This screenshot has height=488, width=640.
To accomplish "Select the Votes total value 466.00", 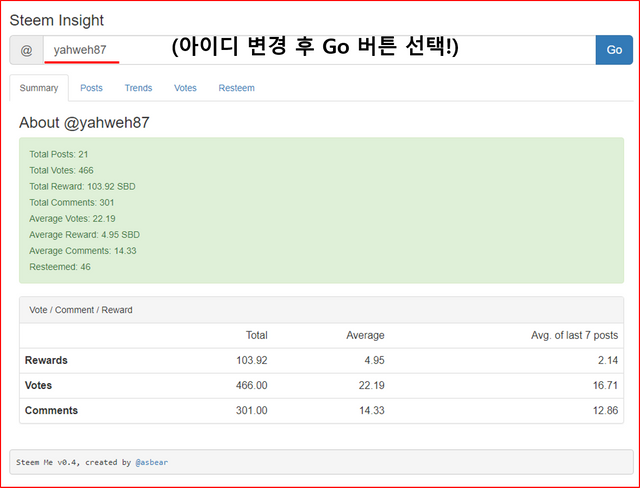I will click(251, 385).
